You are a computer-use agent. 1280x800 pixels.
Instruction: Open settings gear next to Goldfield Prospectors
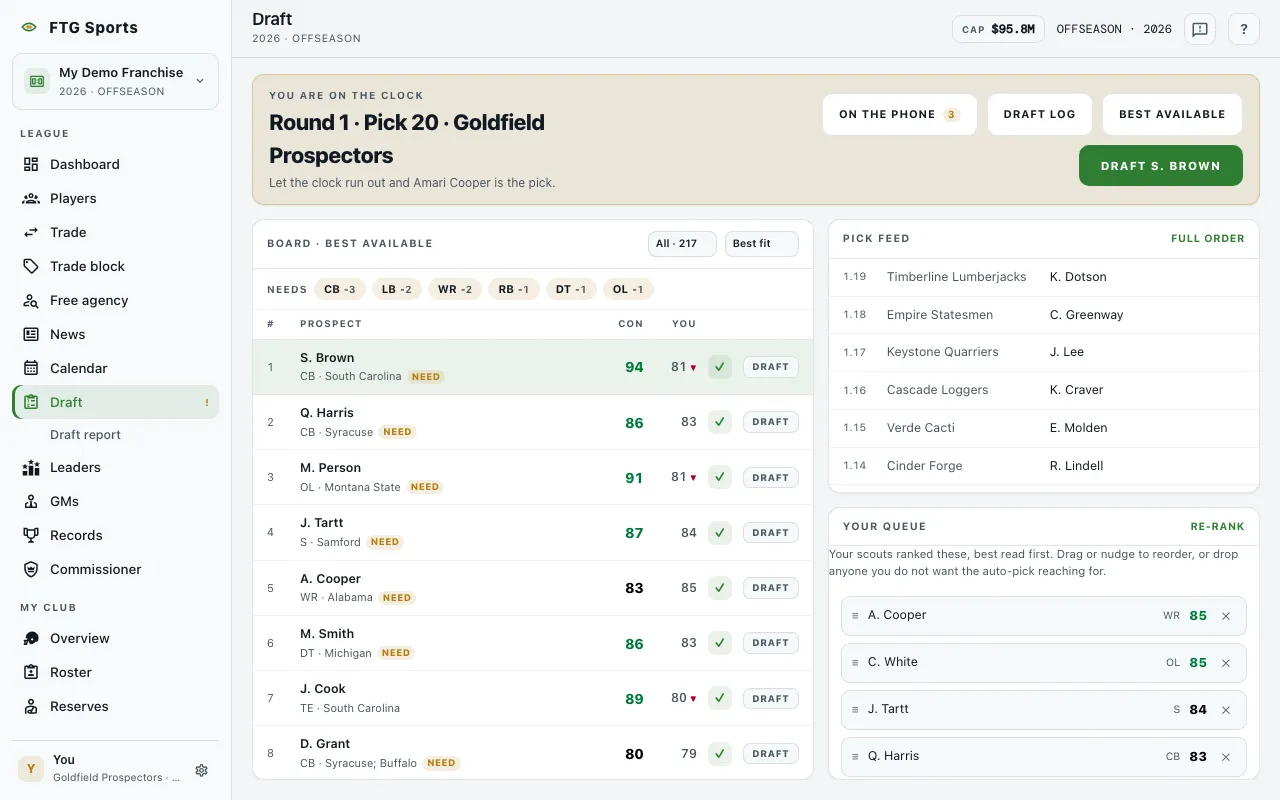(x=201, y=770)
